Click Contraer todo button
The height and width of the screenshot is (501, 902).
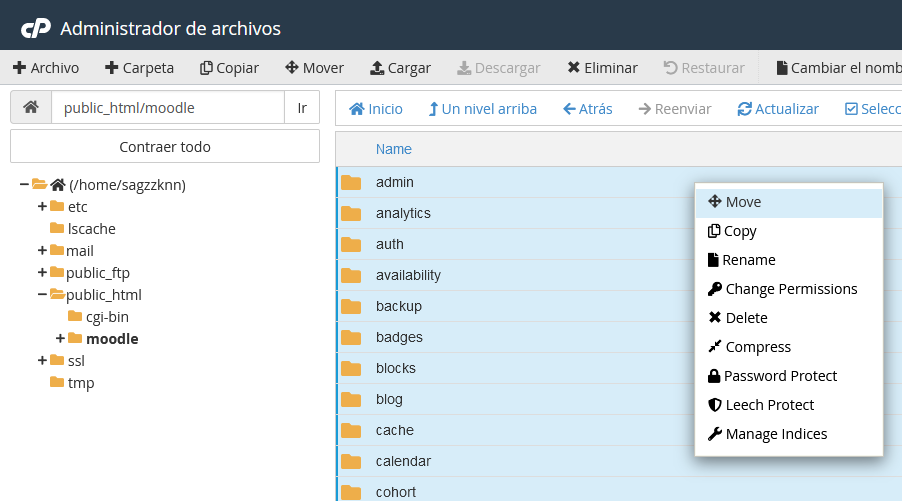click(165, 147)
